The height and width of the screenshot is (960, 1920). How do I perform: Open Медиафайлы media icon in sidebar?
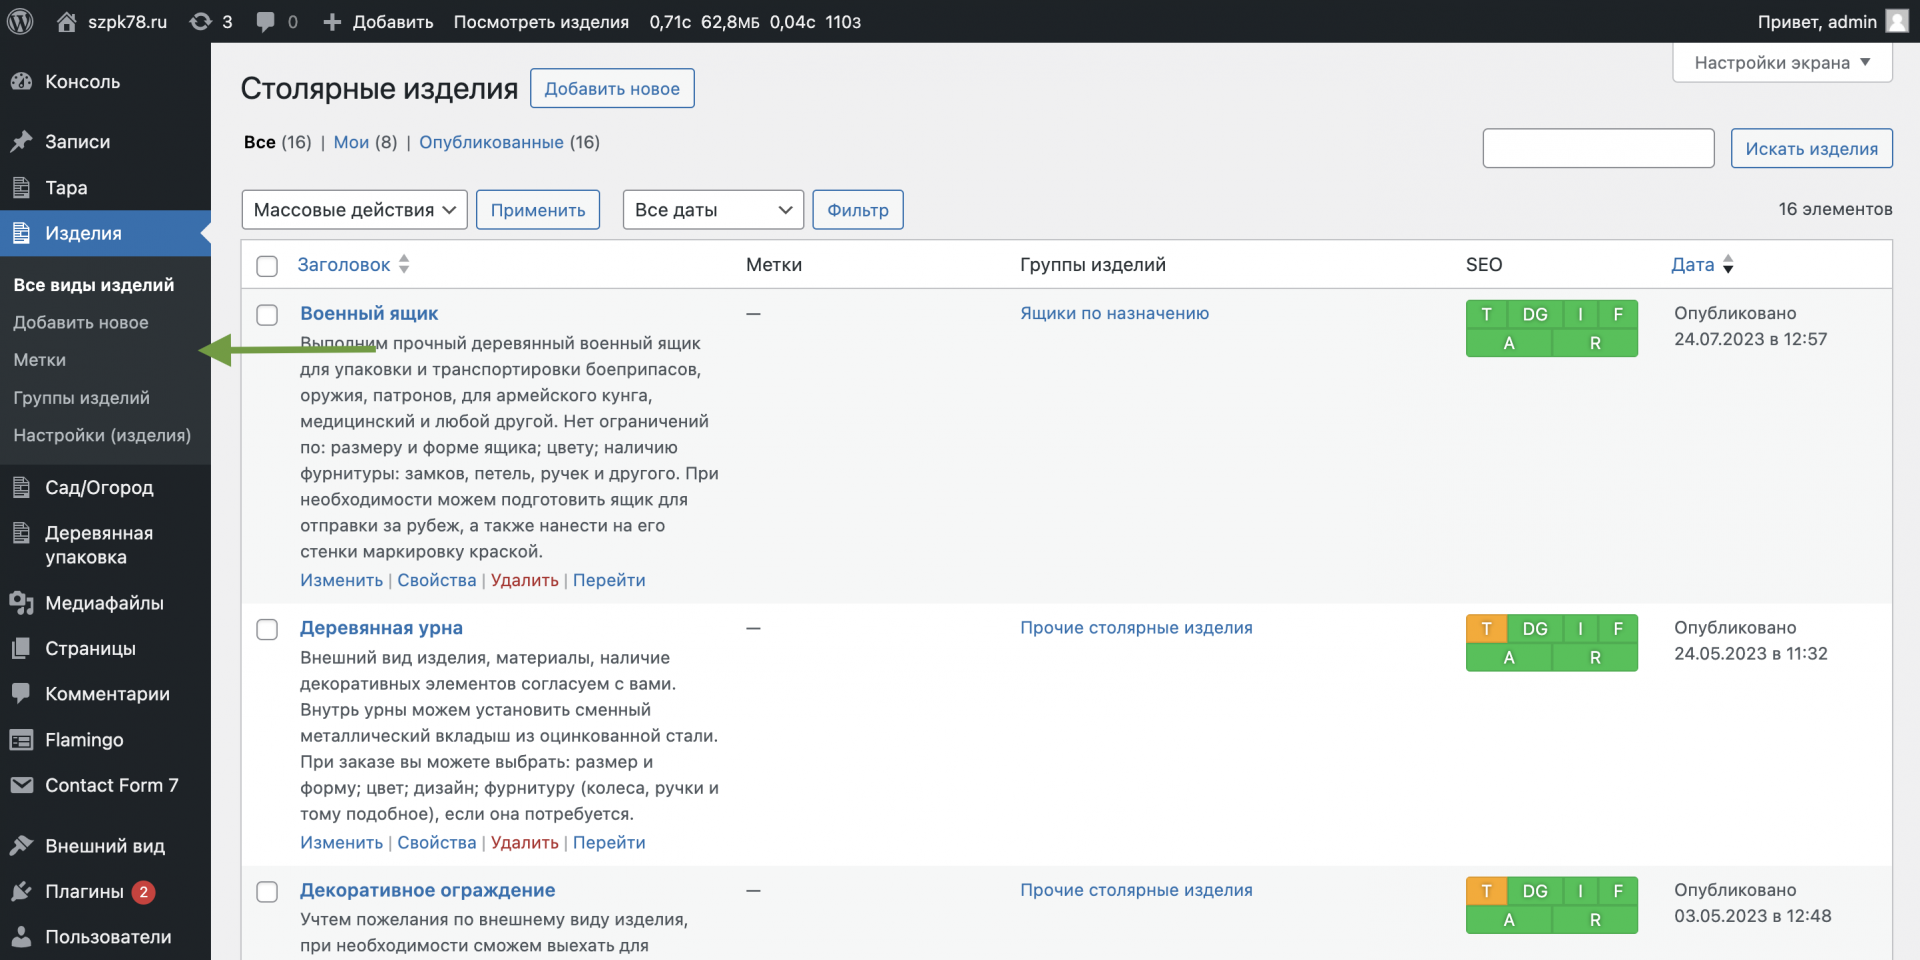(x=21, y=603)
